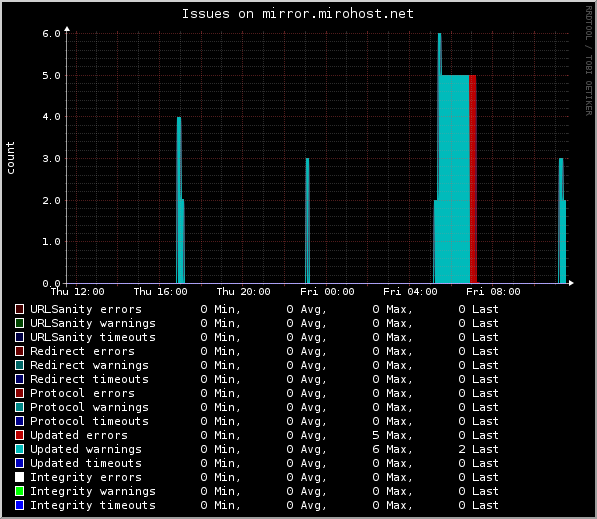Image resolution: width=597 pixels, height=519 pixels.
Task: Click the graph title 'Issues on mirror.mirohost.net'
Action: point(297,14)
